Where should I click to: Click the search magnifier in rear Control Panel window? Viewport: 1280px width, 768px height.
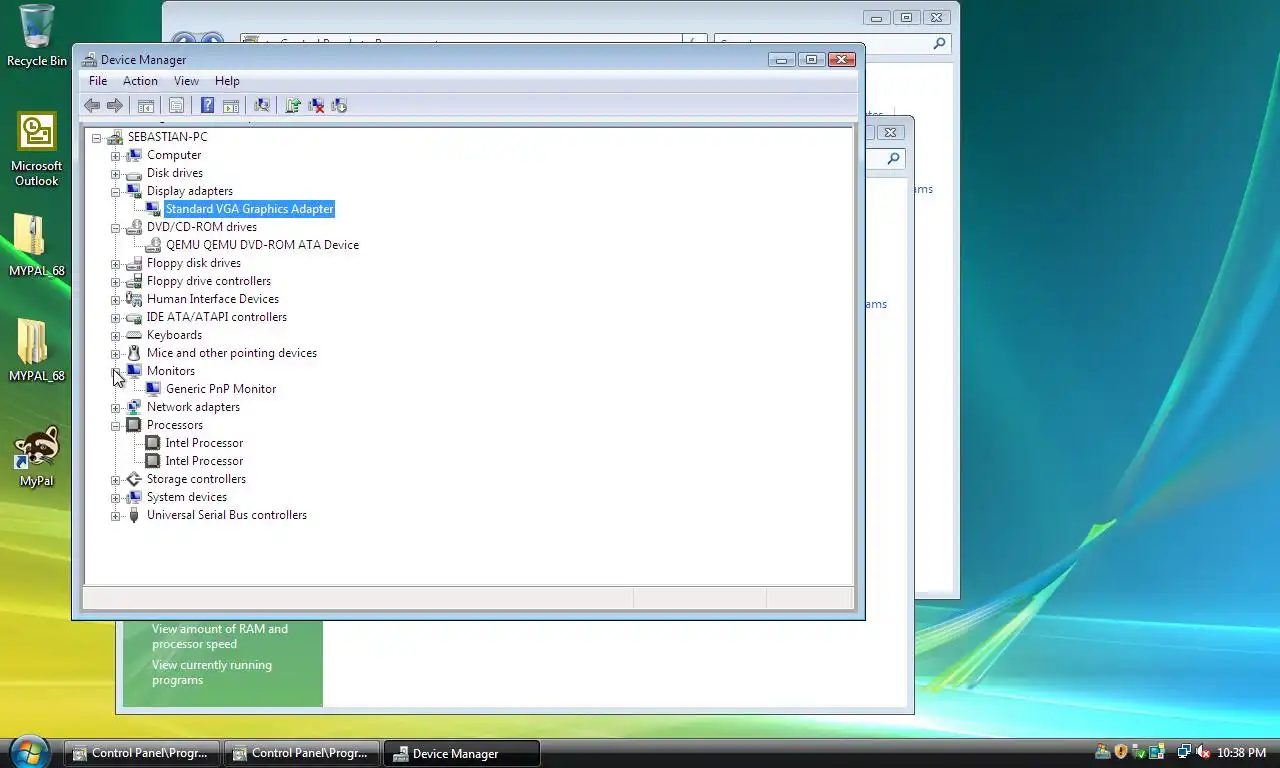[x=939, y=43]
